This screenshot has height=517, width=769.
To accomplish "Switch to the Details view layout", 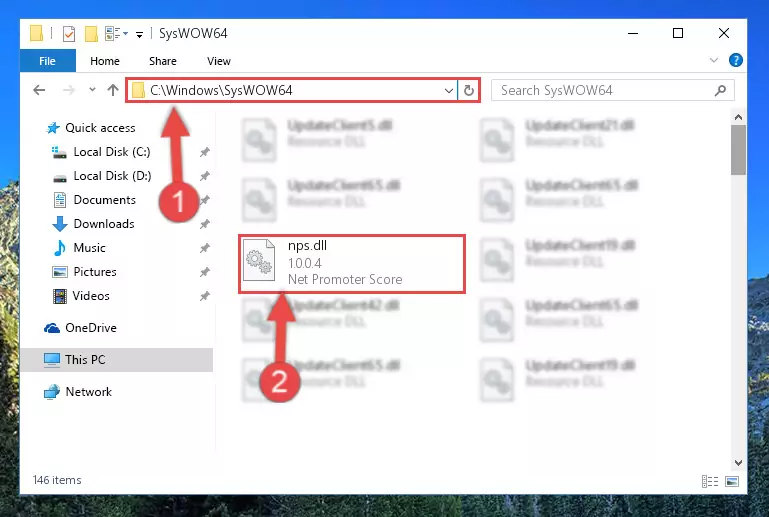I will [710, 481].
